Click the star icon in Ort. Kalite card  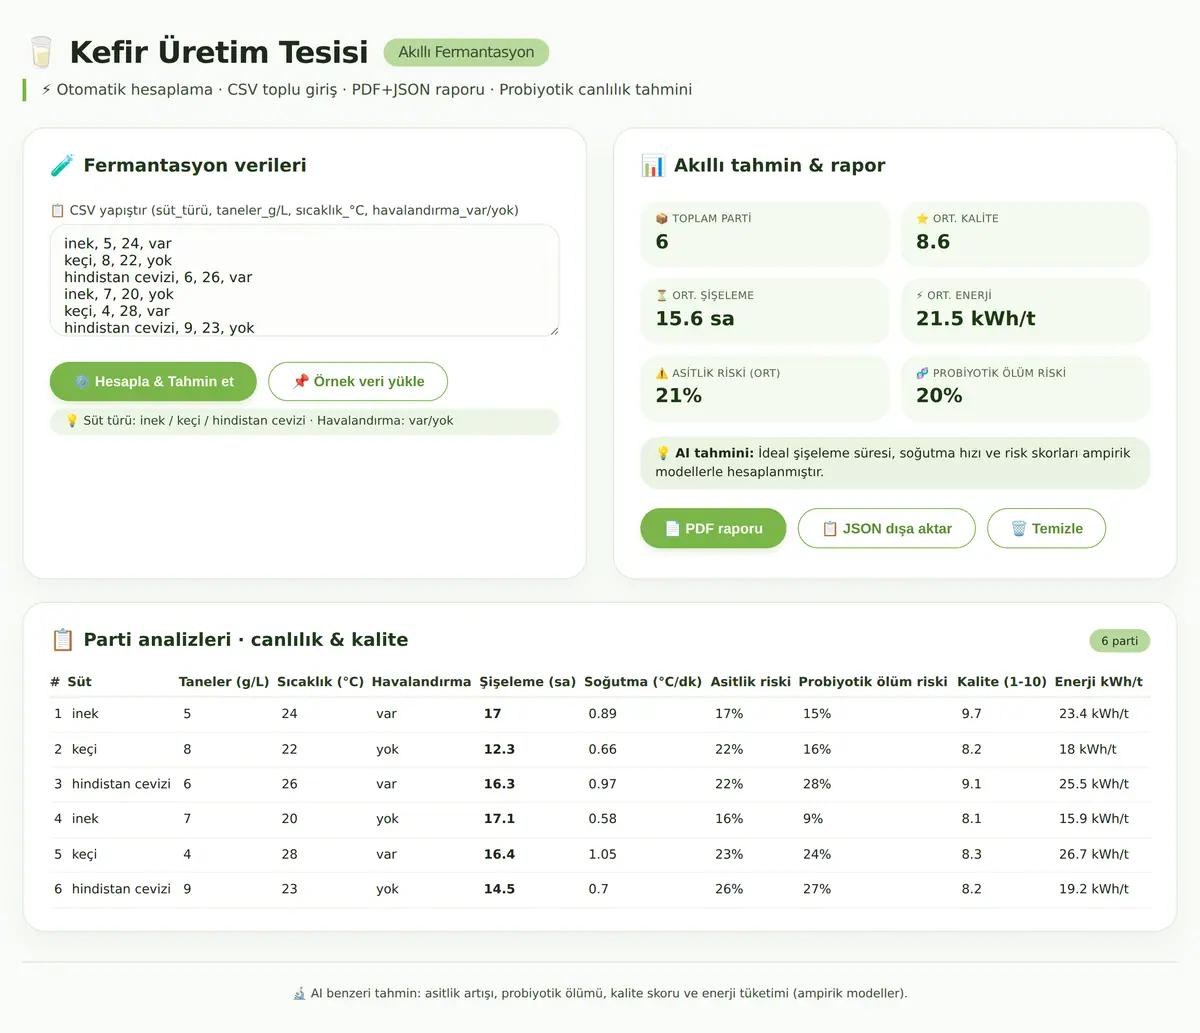coord(922,219)
